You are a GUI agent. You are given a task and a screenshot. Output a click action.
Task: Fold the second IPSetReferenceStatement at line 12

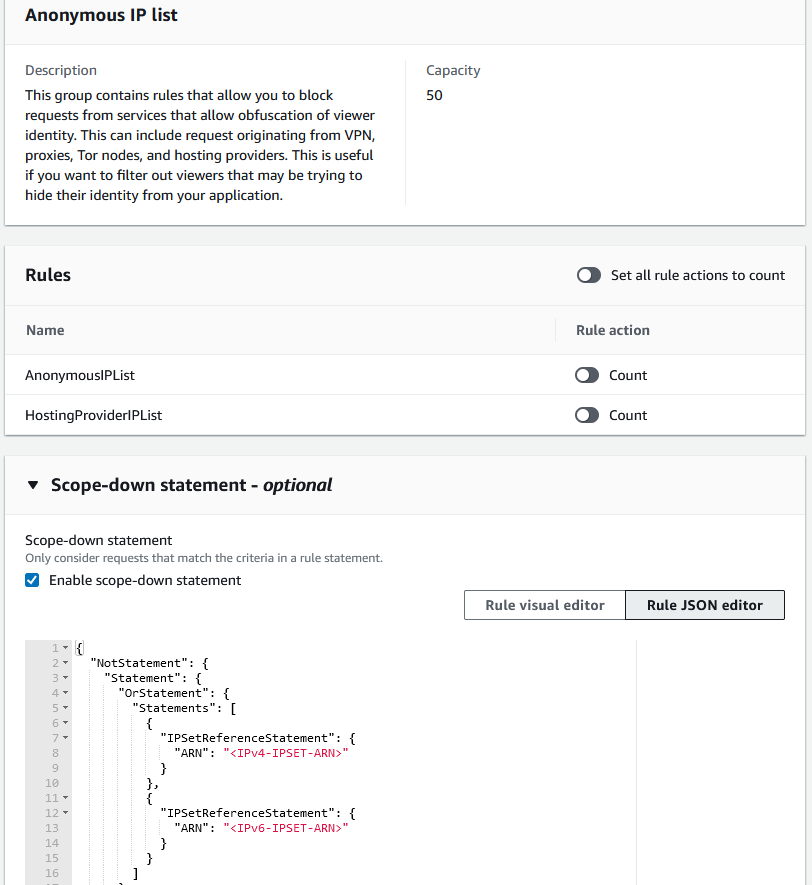(x=64, y=813)
